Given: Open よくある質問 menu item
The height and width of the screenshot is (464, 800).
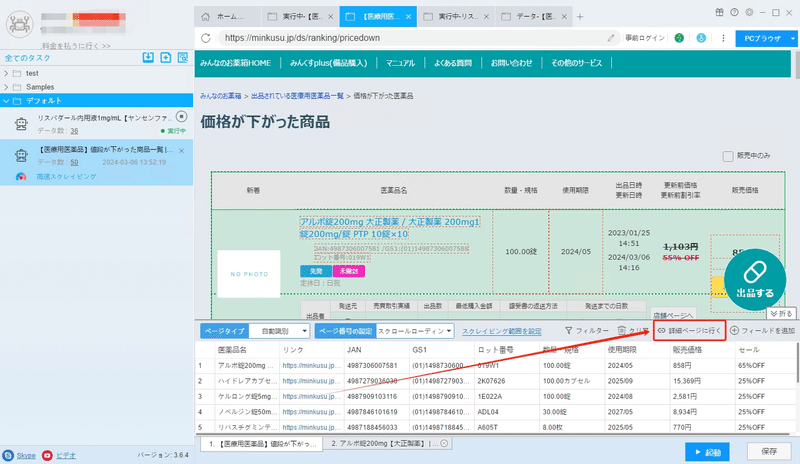Looking at the screenshot, I should pos(453,63).
